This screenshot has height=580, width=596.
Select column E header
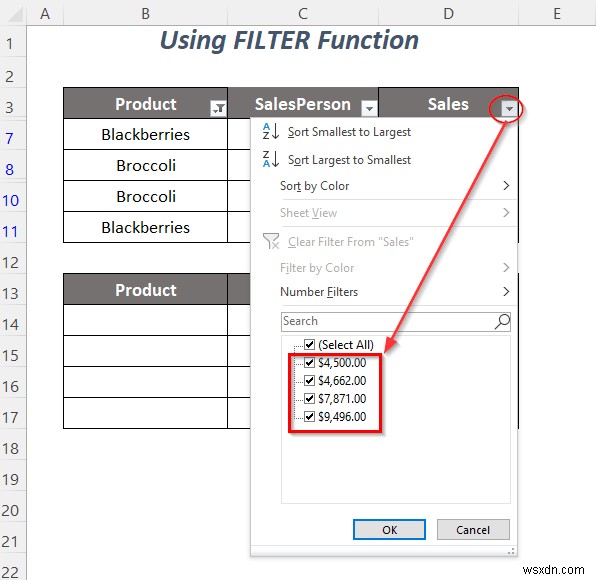[x=557, y=14]
